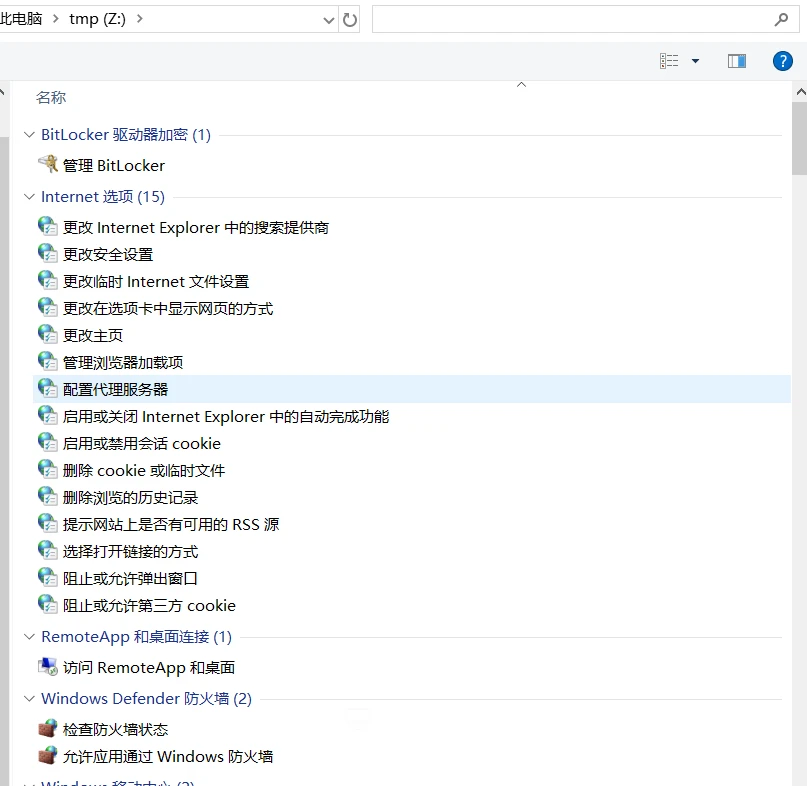The height and width of the screenshot is (786, 807).
Task: Click the 名称 column header
Action: (51, 97)
